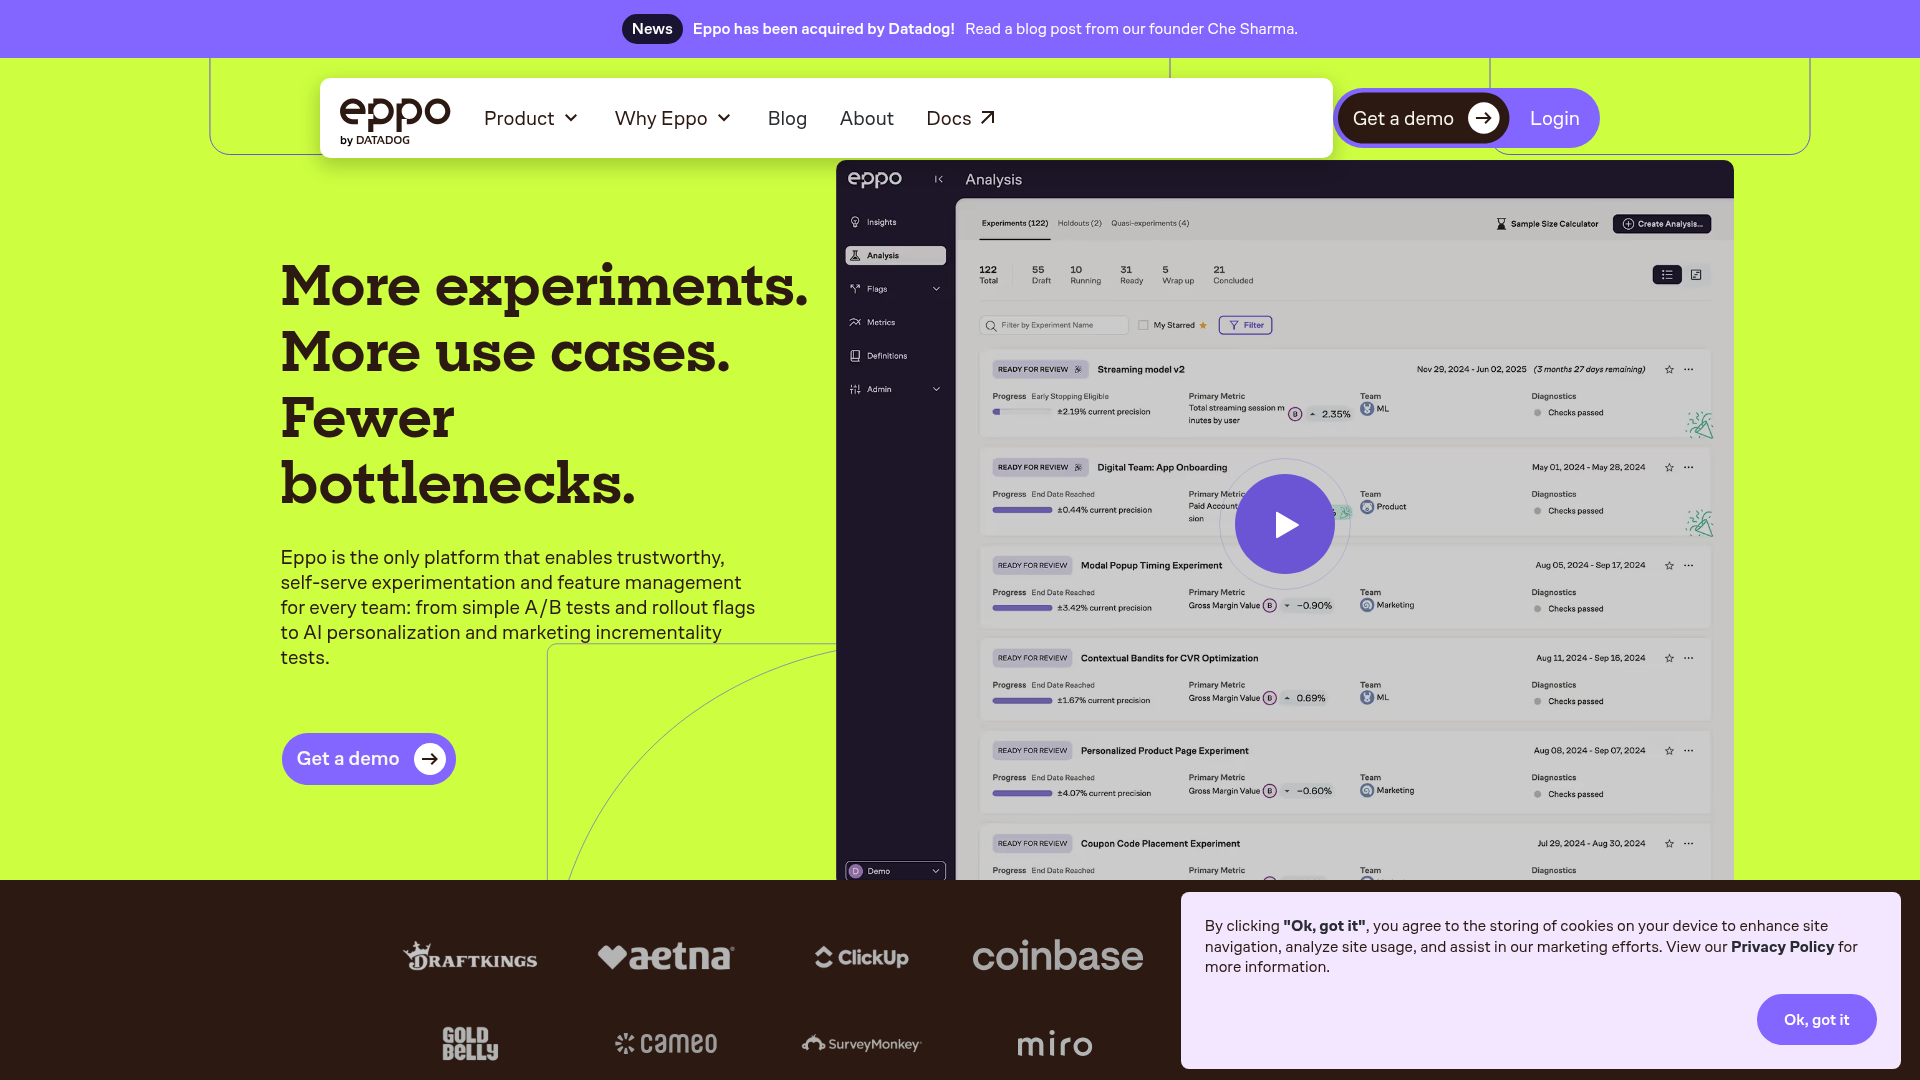
Task: Switch to the Holdouts tab
Action: (1080, 223)
